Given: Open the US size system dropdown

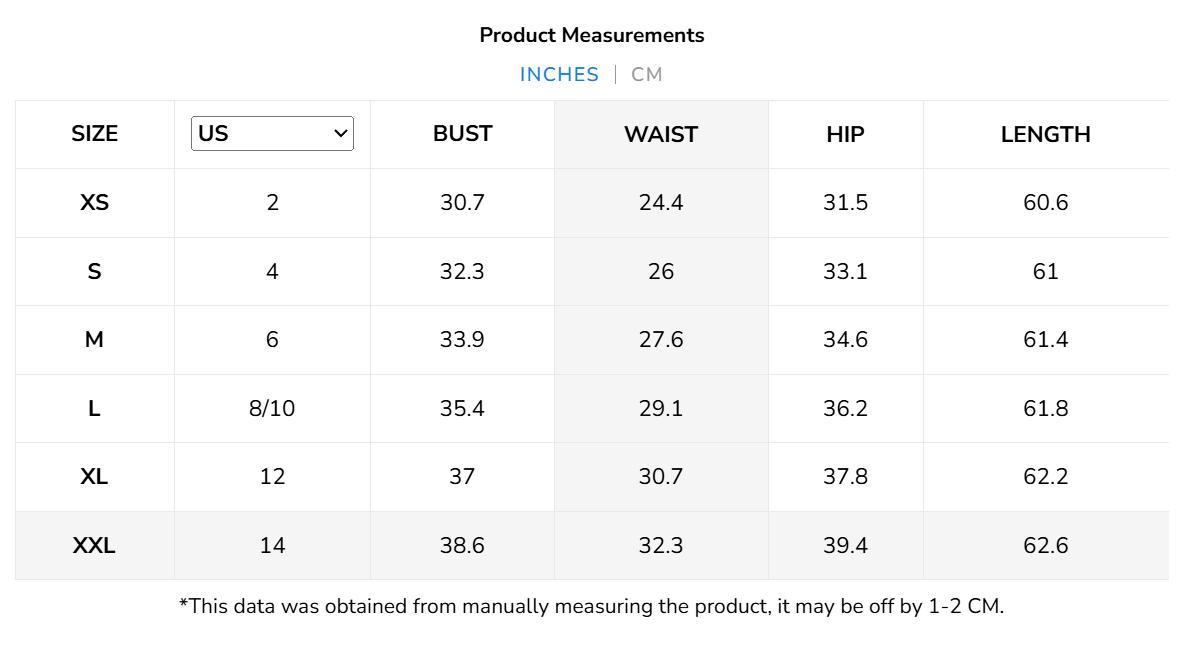Looking at the screenshot, I should point(272,134).
